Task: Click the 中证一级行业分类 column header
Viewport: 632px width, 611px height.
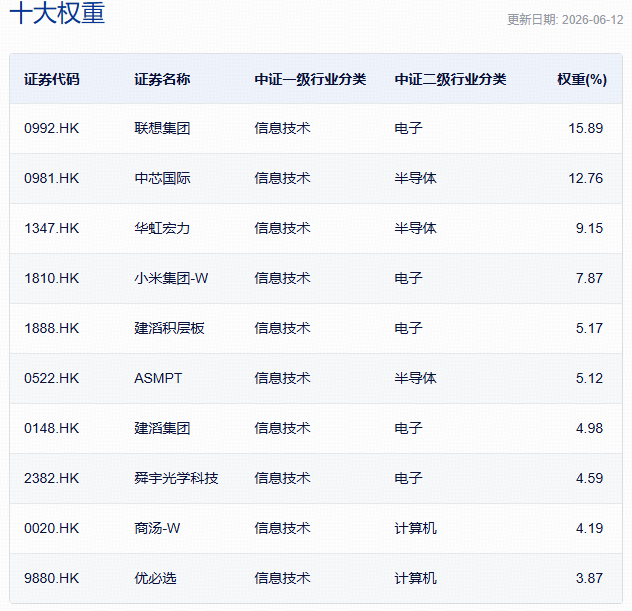Action: tap(310, 79)
